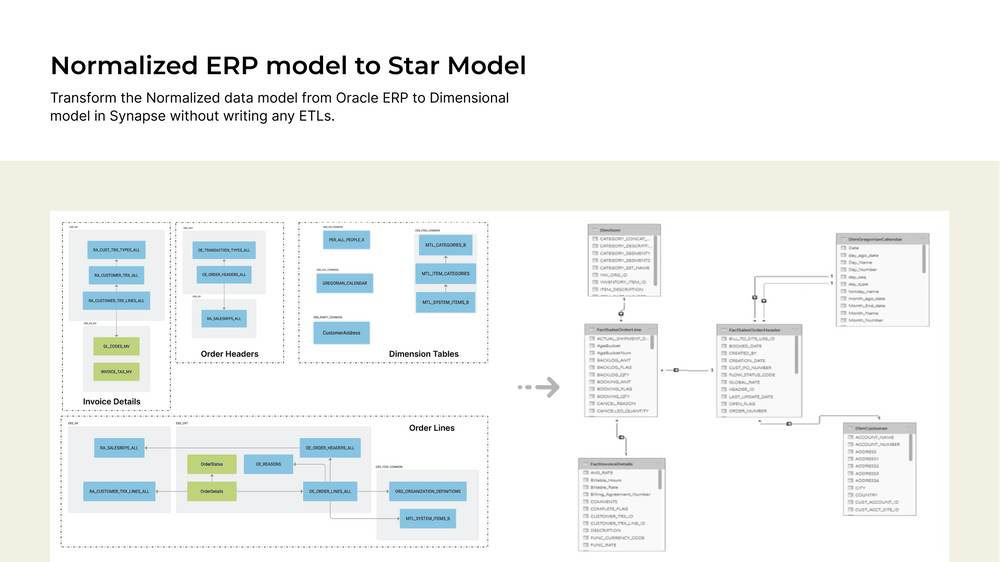1000x562 pixels.
Task: Select MTL_SYSTEM_ITEMS_B in Dimension Tables group
Action: pos(445,302)
